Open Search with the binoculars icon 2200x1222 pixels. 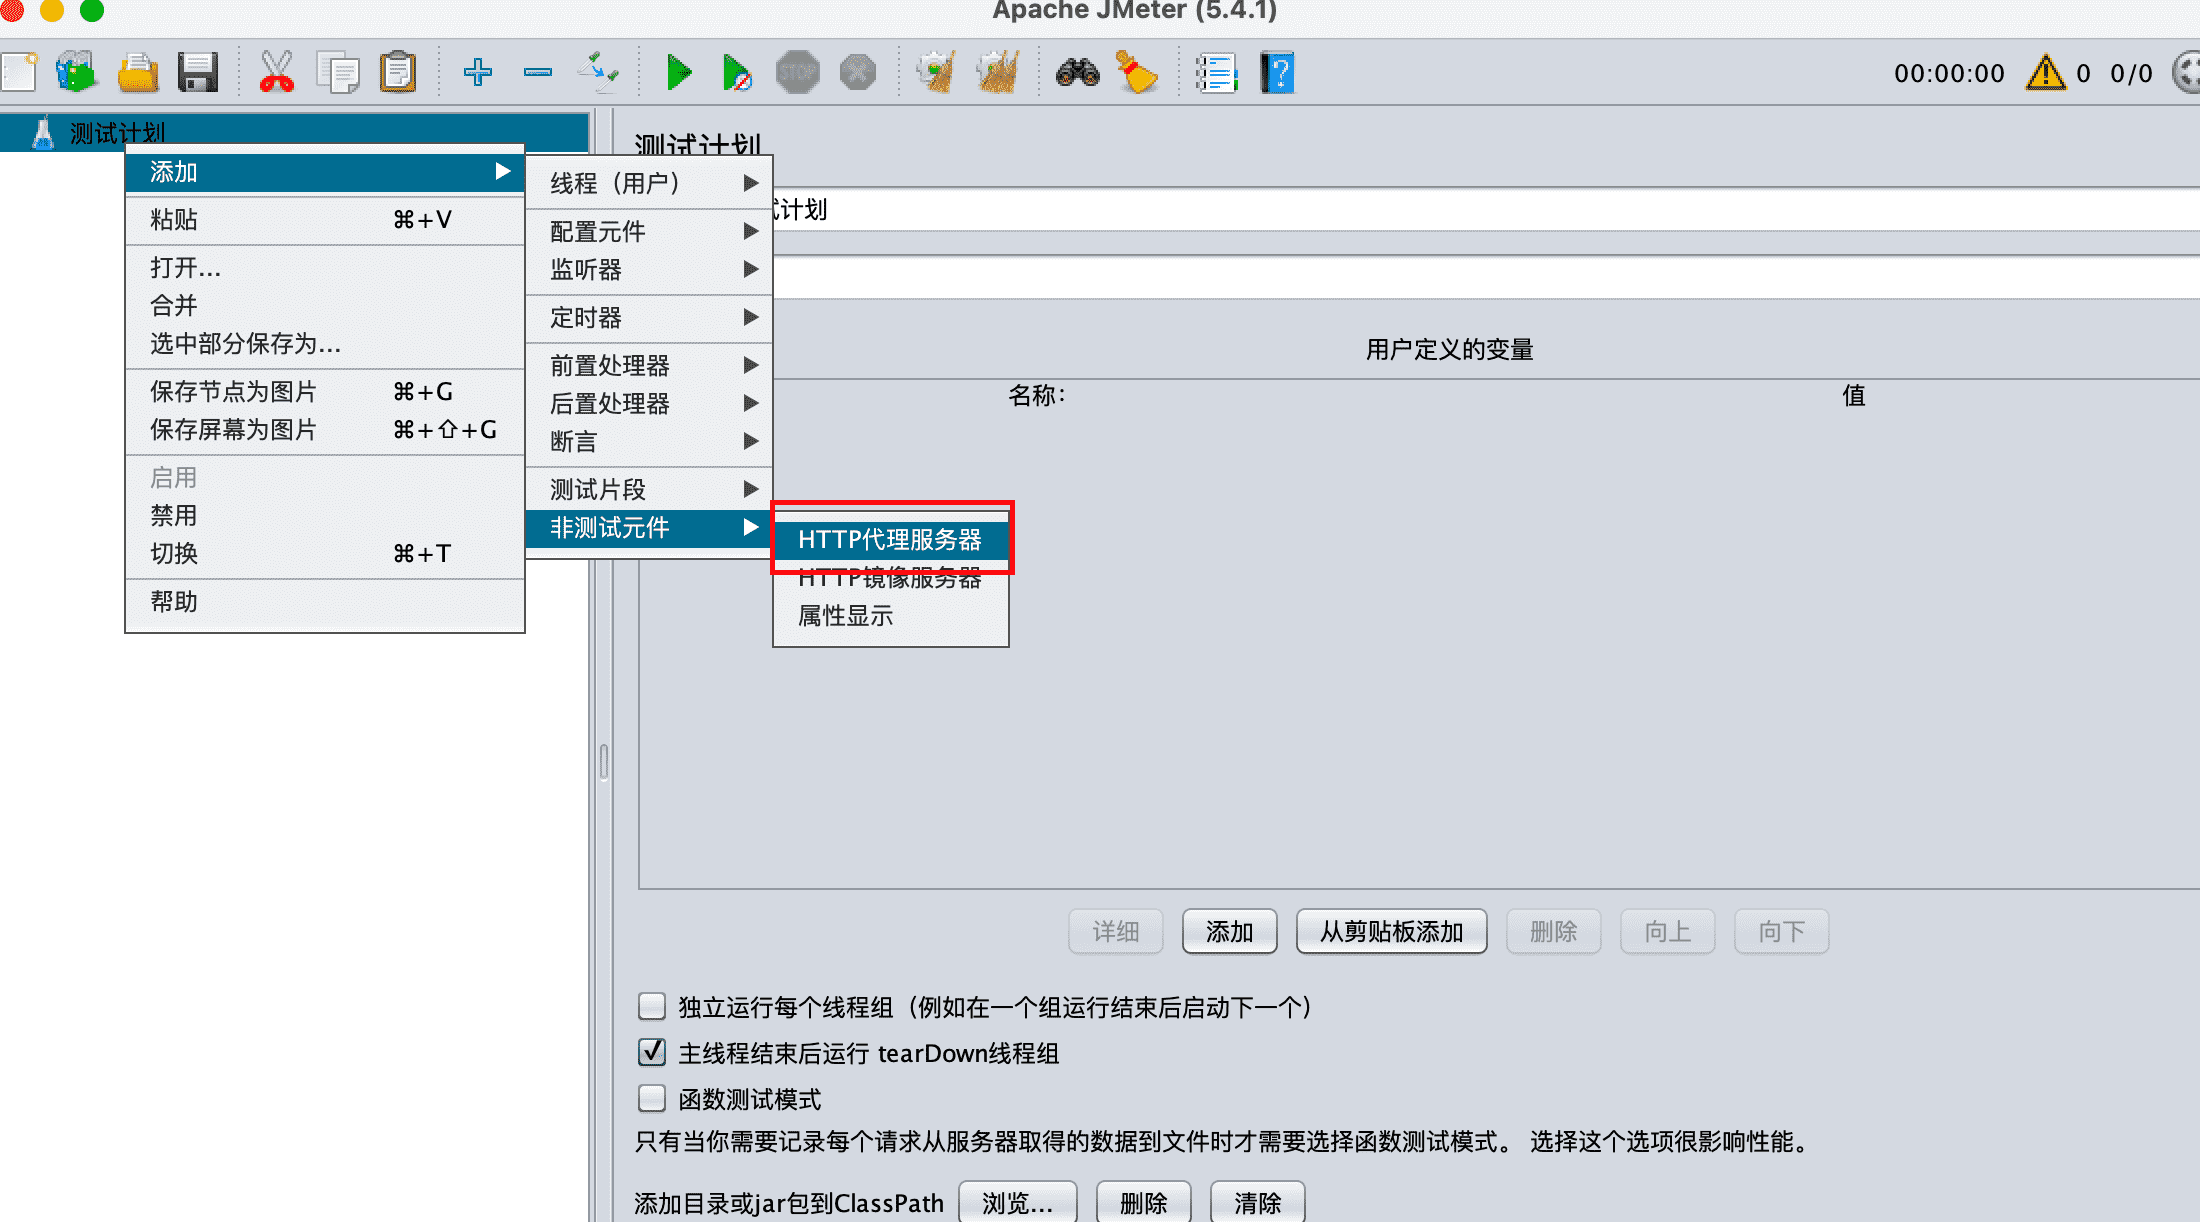pos(1078,72)
